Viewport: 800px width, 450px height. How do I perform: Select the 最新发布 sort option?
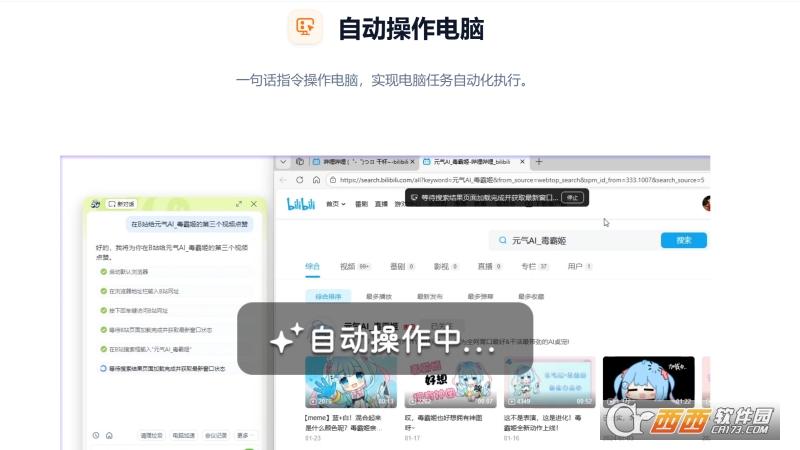point(430,297)
